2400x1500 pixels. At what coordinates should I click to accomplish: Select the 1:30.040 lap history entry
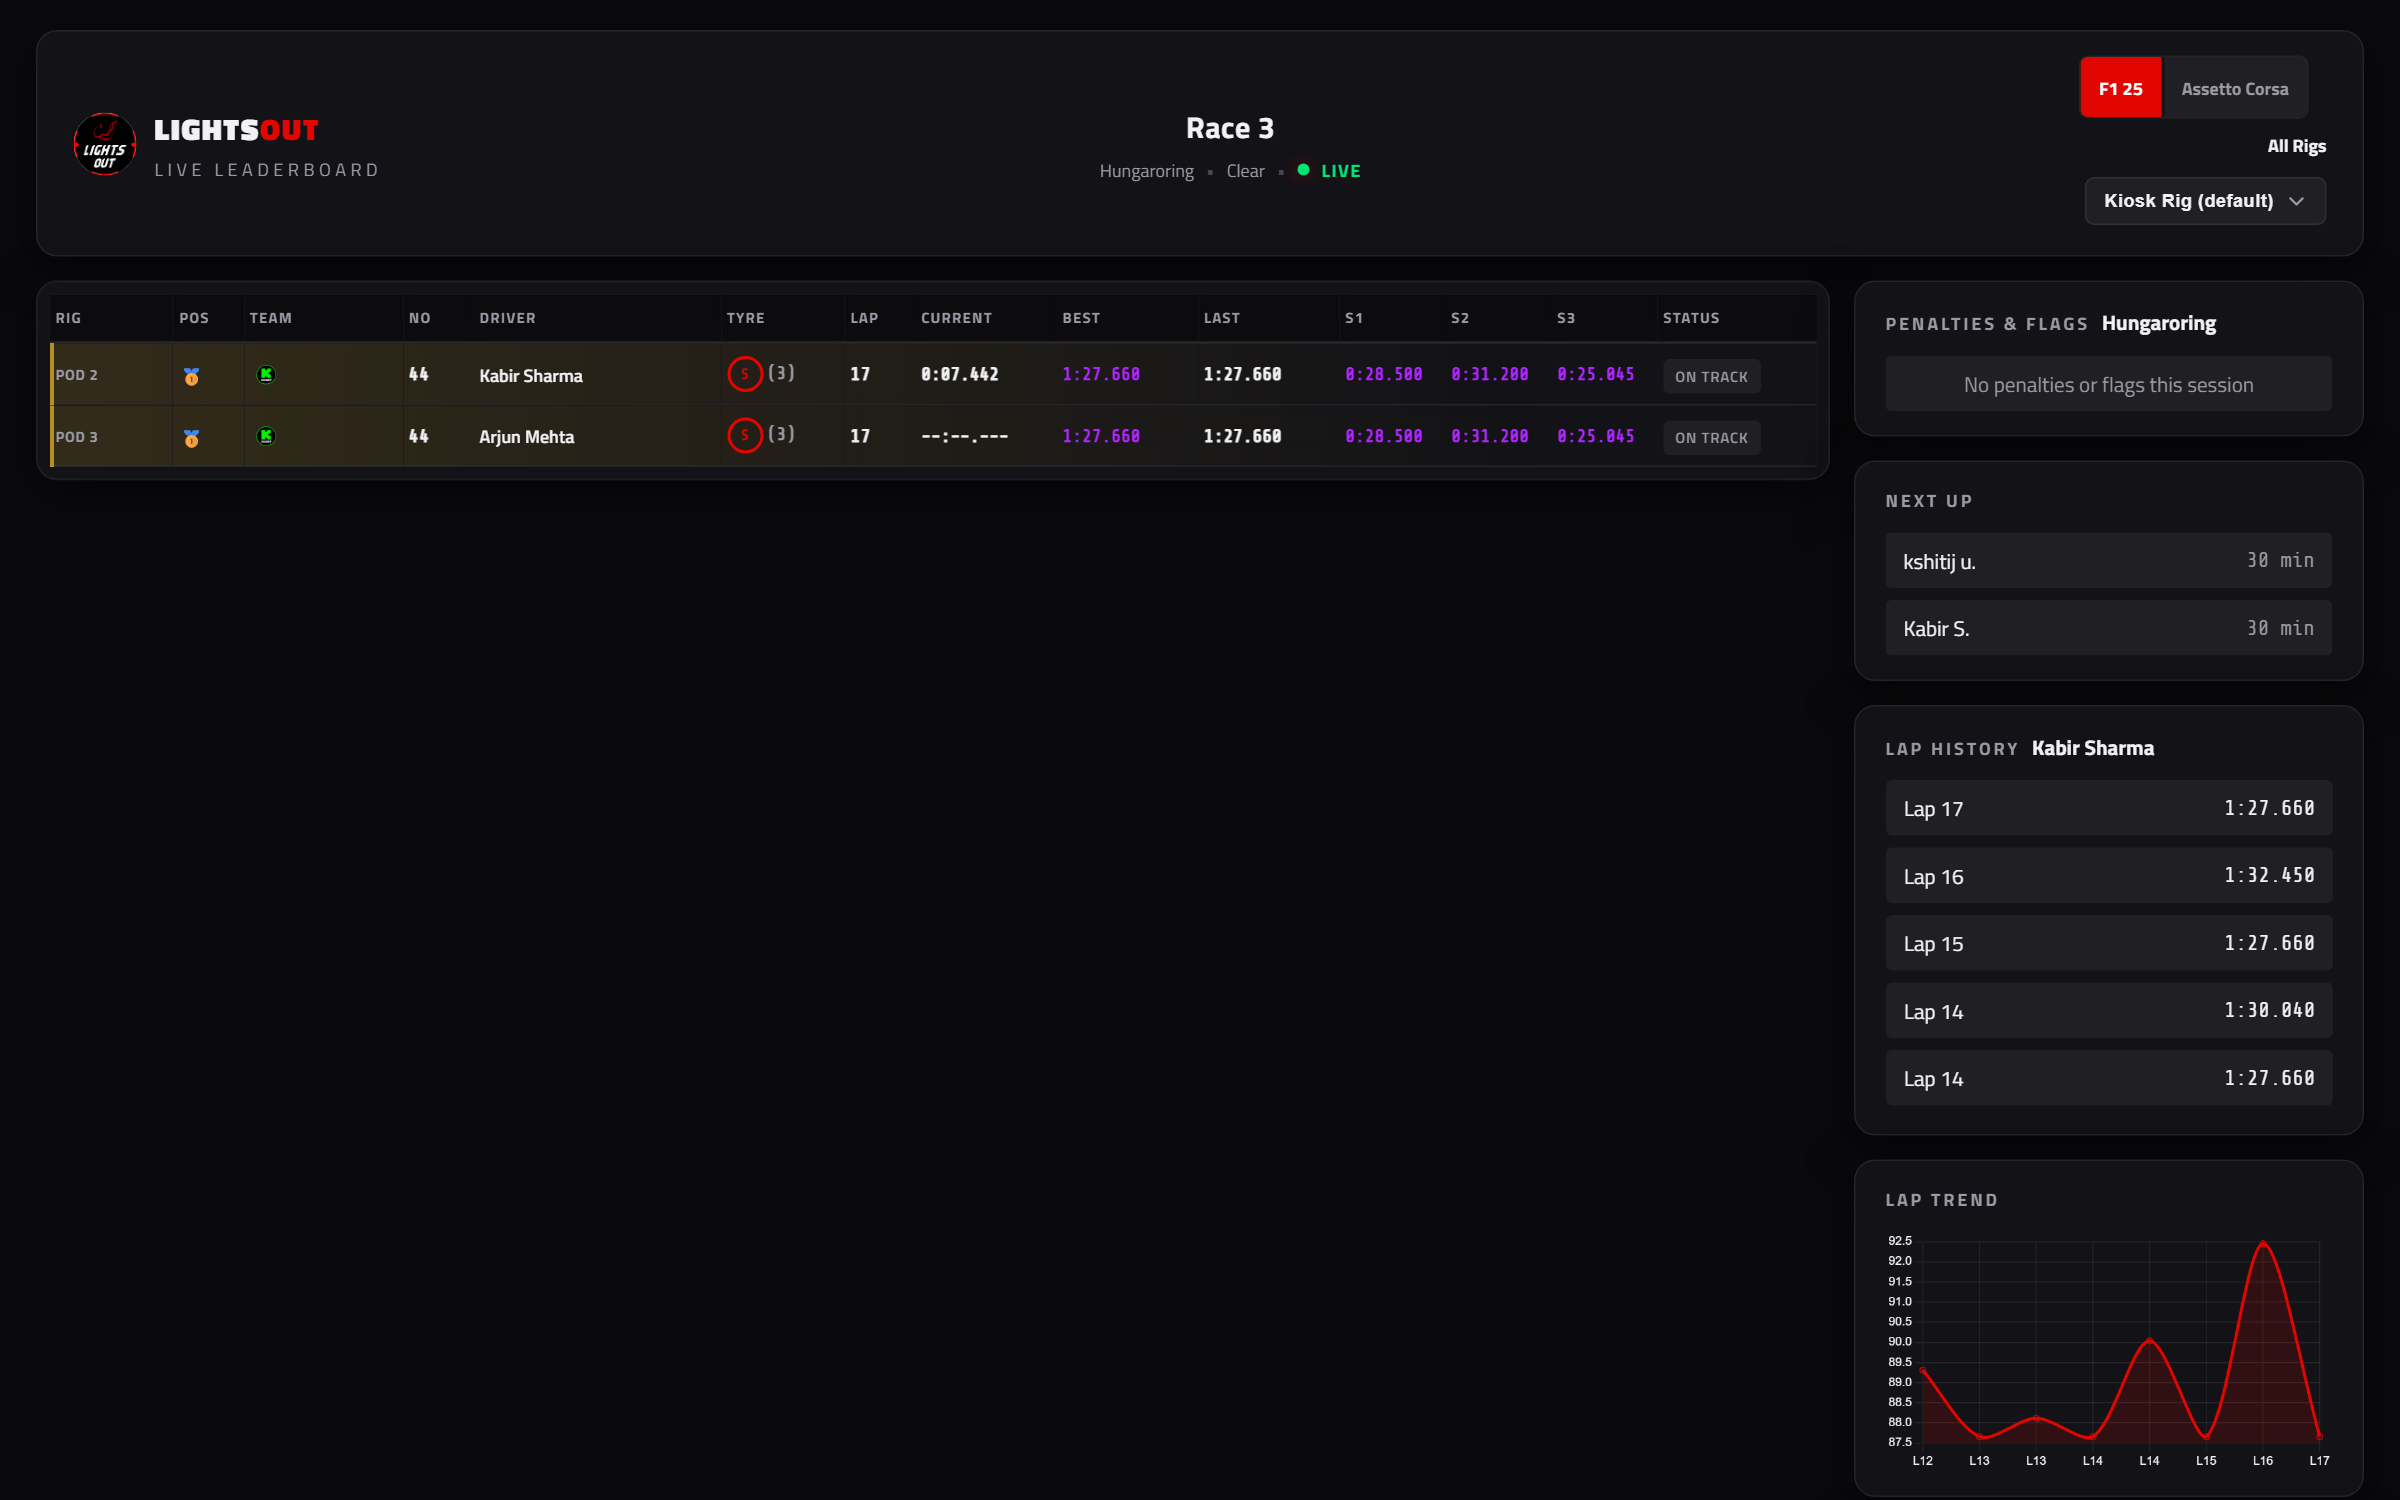click(2108, 1011)
